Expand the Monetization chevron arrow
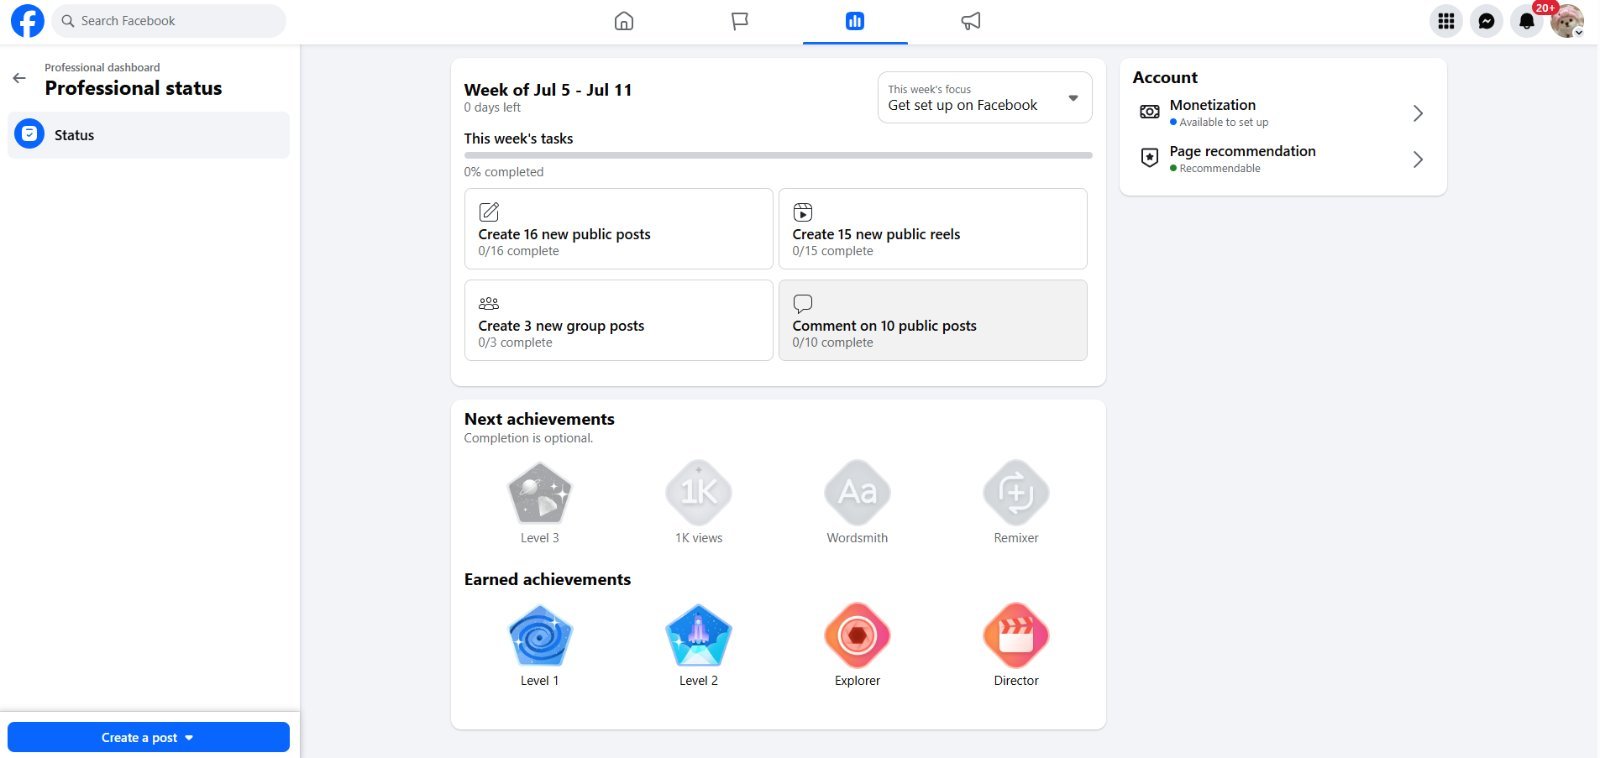 click(x=1418, y=113)
